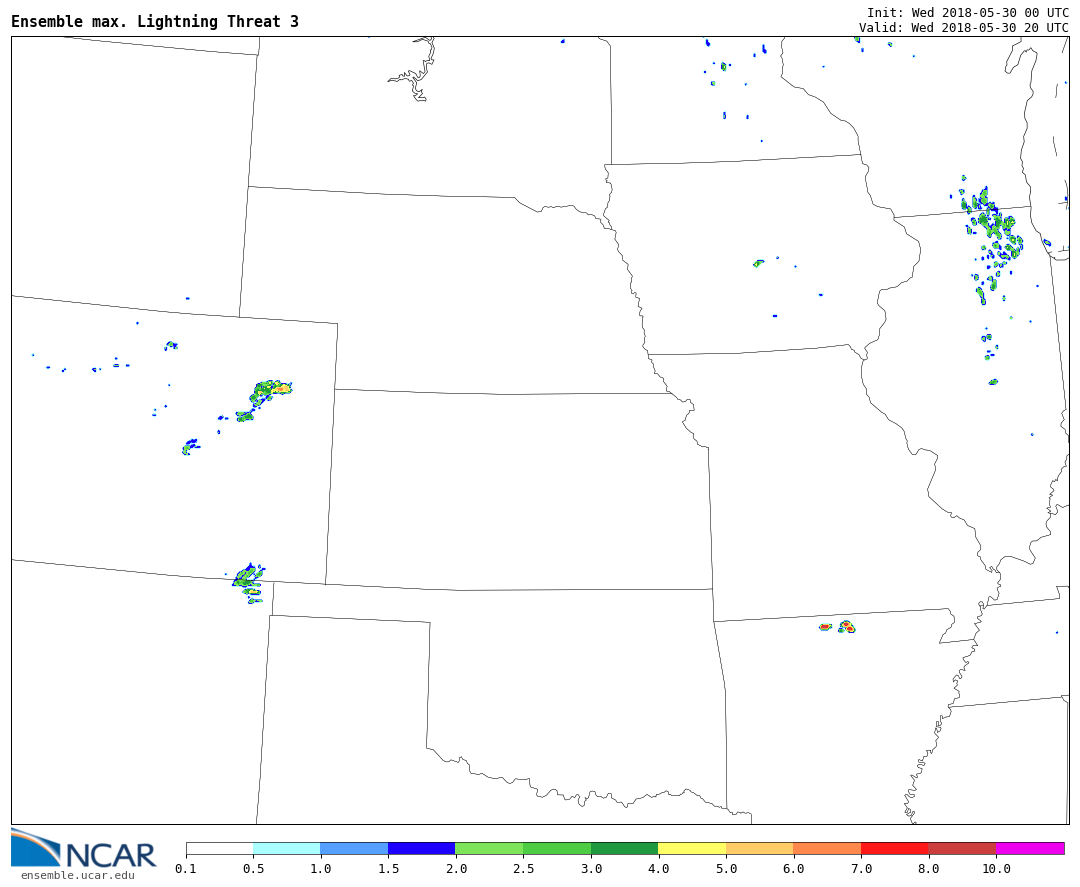Select the Valid time text line
Viewport: 1080px width, 887px height.
click(x=963, y=27)
